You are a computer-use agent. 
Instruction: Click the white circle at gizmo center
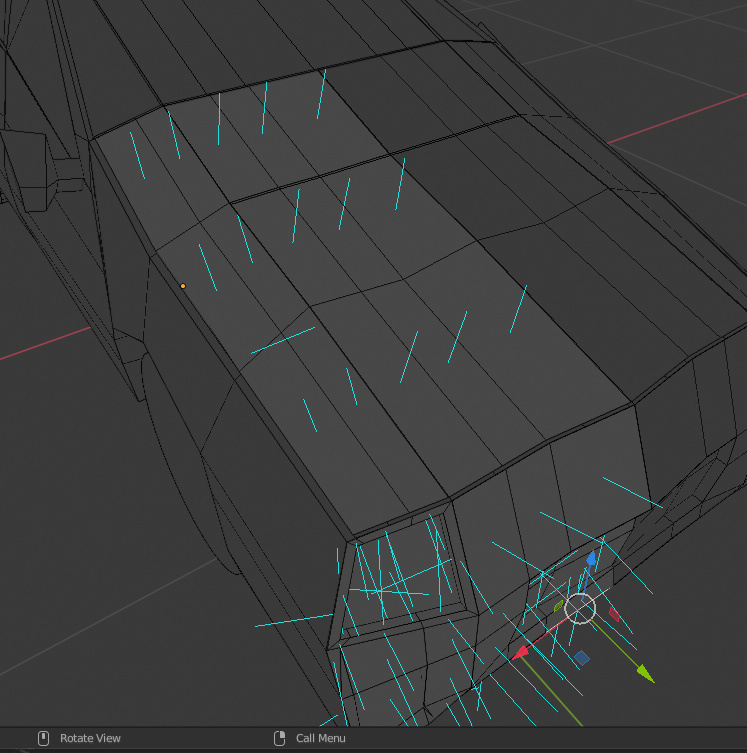580,608
